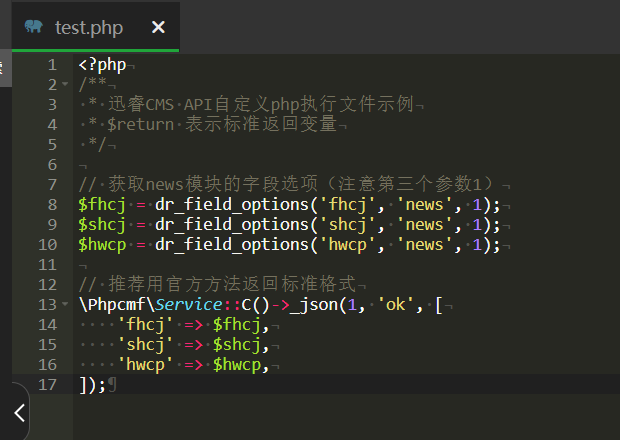Click the 'fhcj' array key on line 14
The image size is (620, 440).
tap(145, 325)
